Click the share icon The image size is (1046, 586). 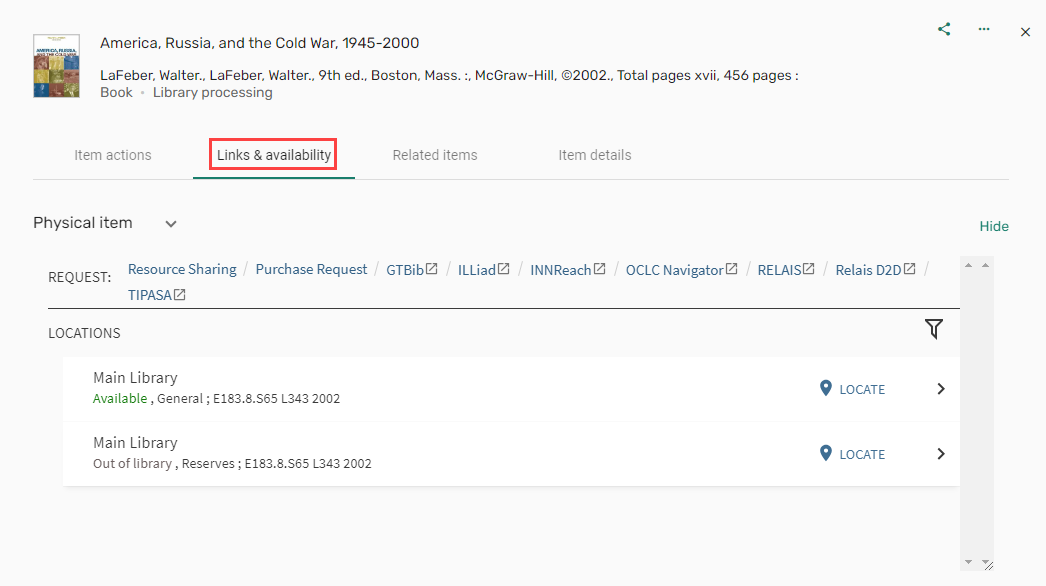[944, 29]
